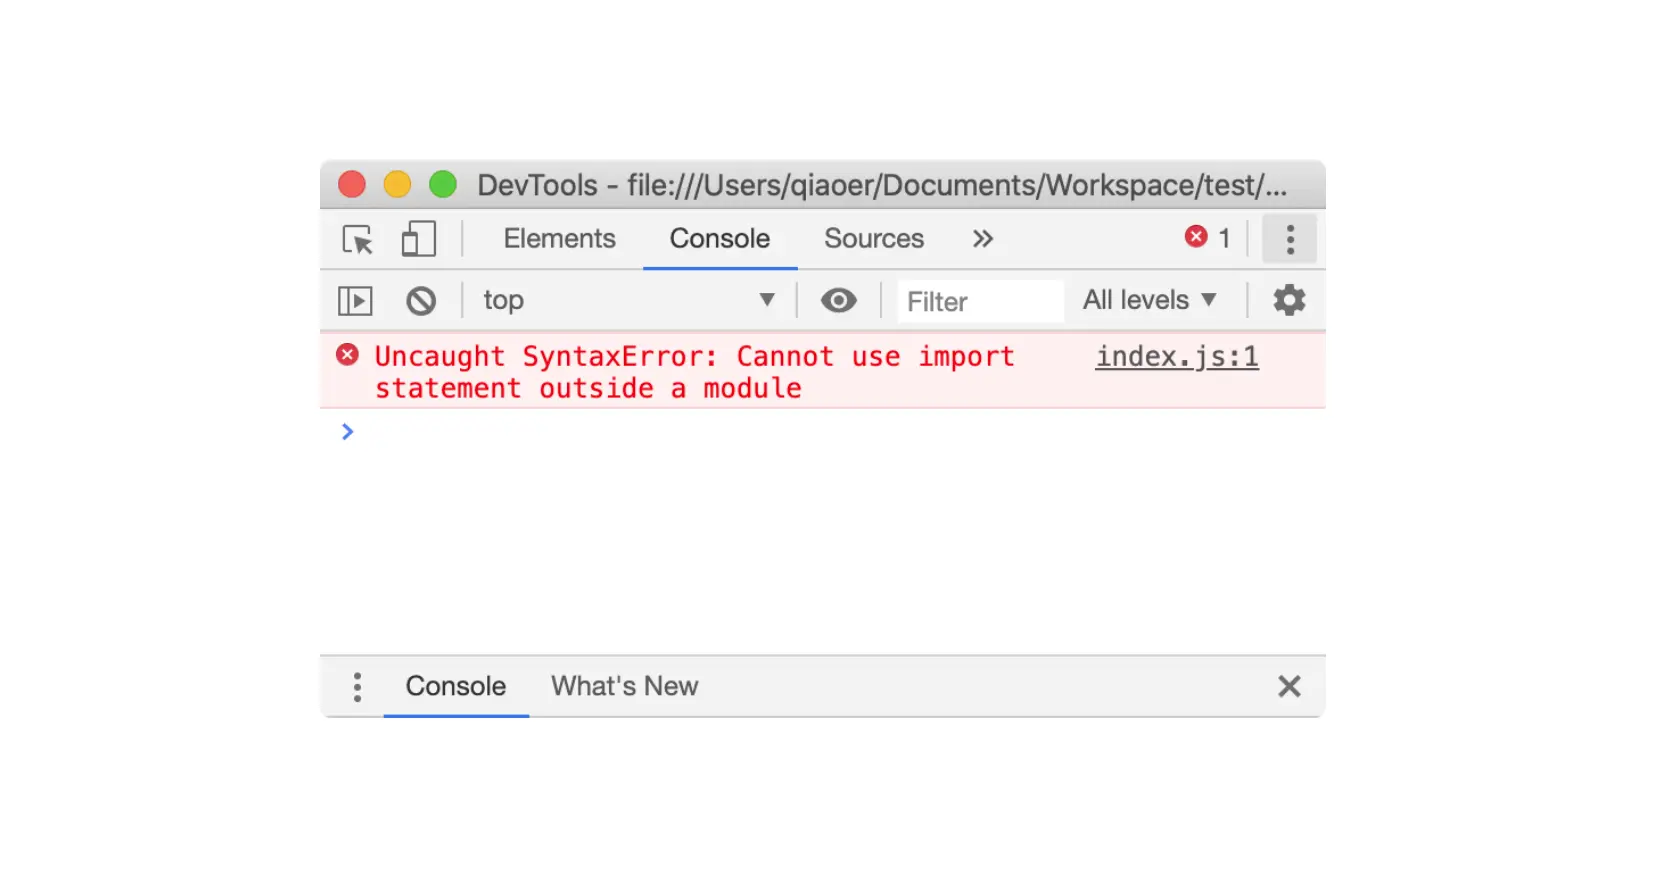Screen dimensions: 1654x880
Task: Expand the All levels log filter
Action: coord(1149,300)
